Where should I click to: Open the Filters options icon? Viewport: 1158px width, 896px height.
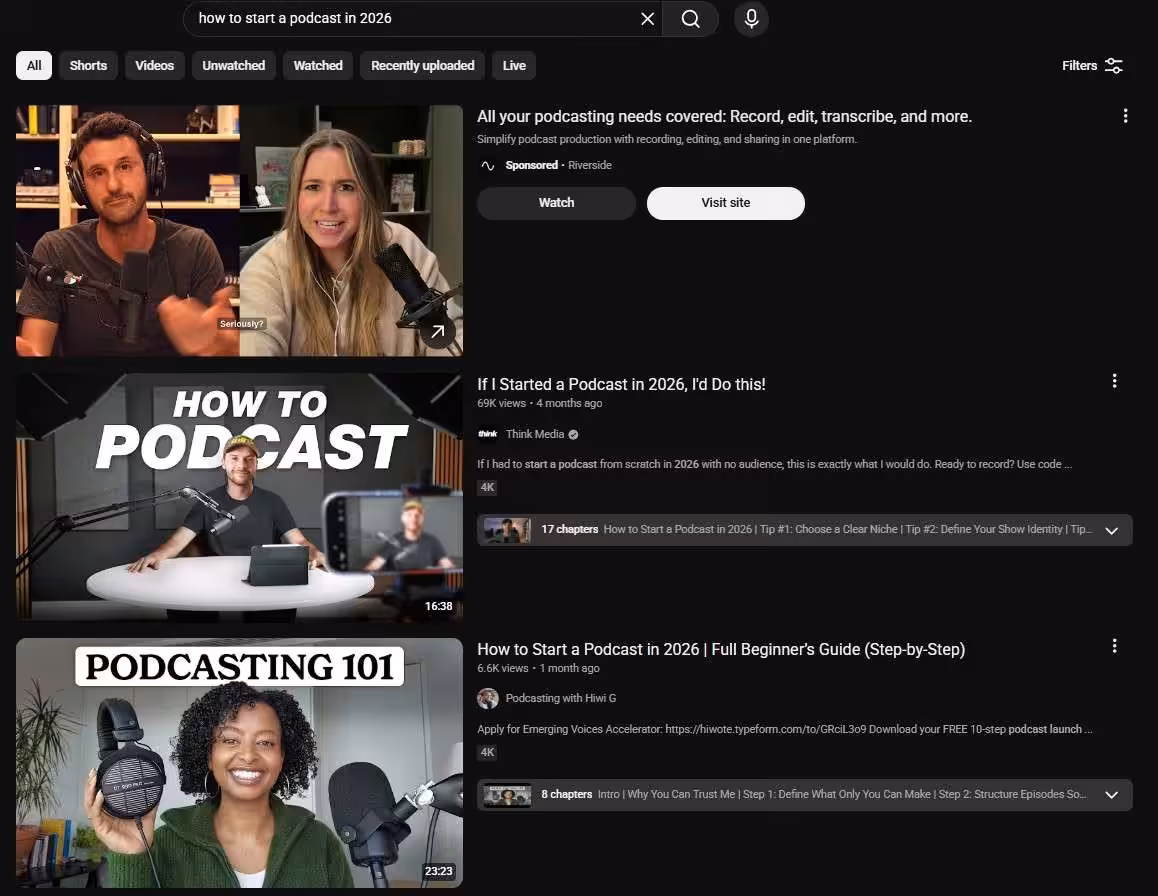[1113, 66]
